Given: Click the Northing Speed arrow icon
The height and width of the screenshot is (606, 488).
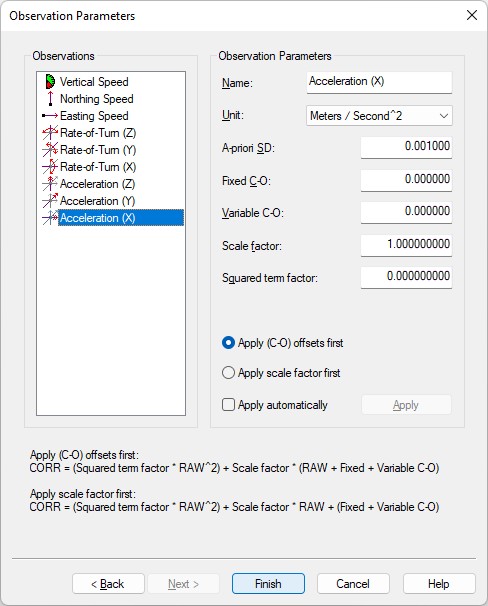Looking at the screenshot, I should pyautogui.click(x=50, y=99).
